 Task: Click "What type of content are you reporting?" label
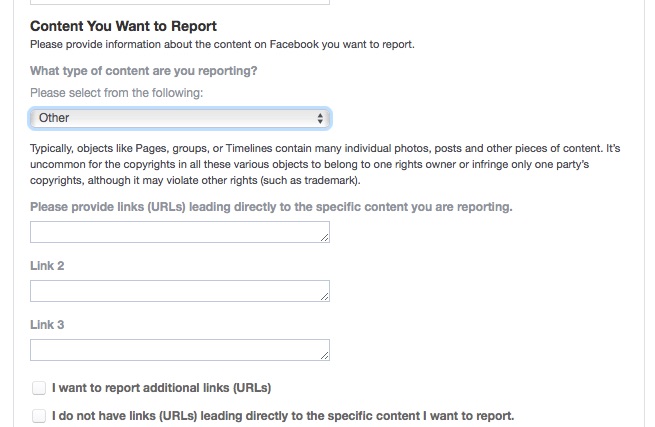coord(144,70)
